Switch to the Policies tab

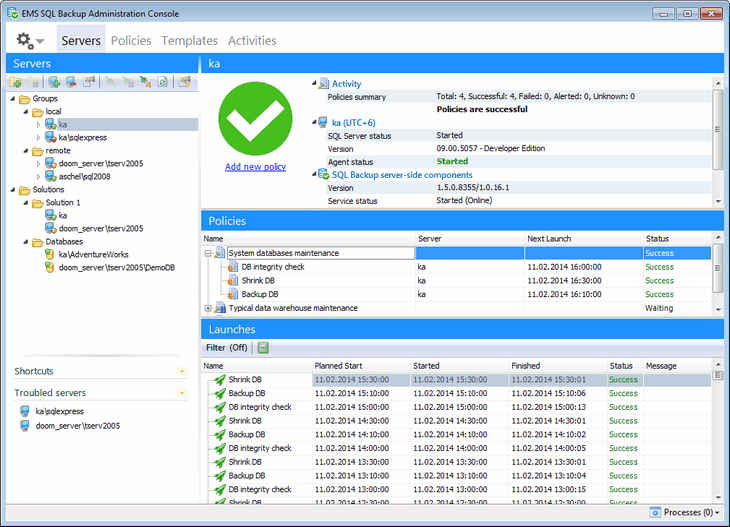(131, 41)
